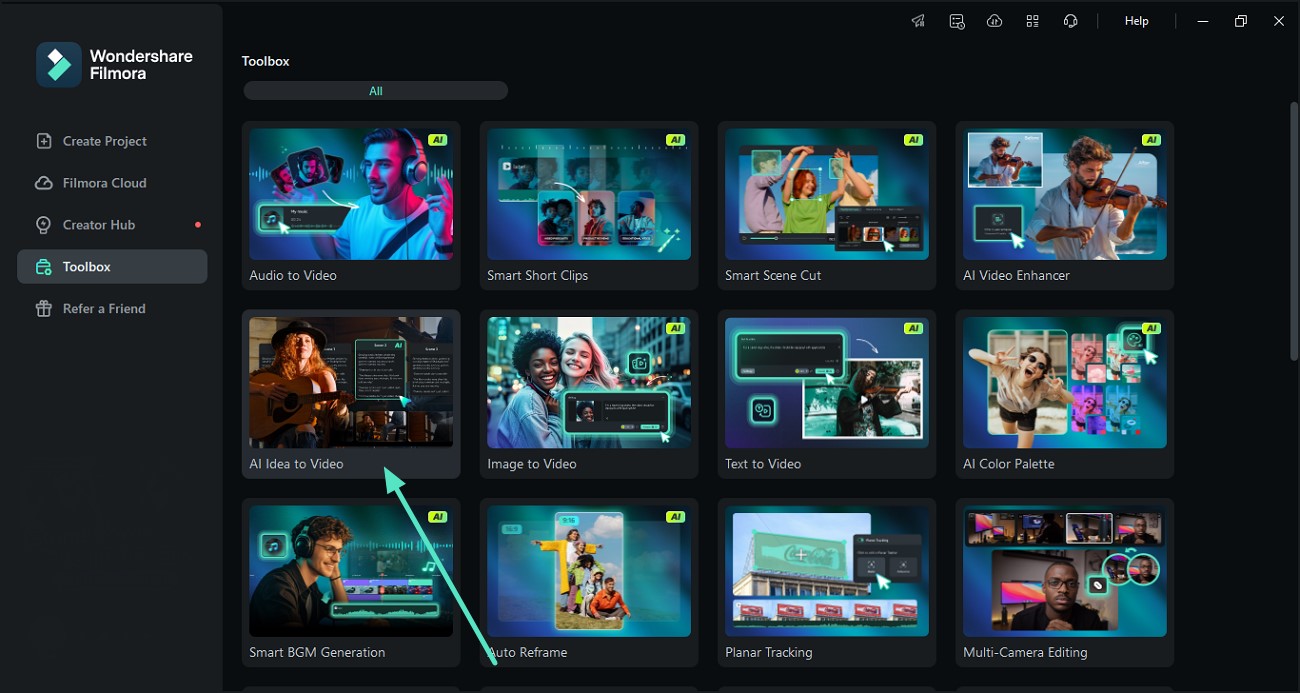Click the Create Project plus icon
Viewport: 1300px width, 693px height.
coord(43,141)
